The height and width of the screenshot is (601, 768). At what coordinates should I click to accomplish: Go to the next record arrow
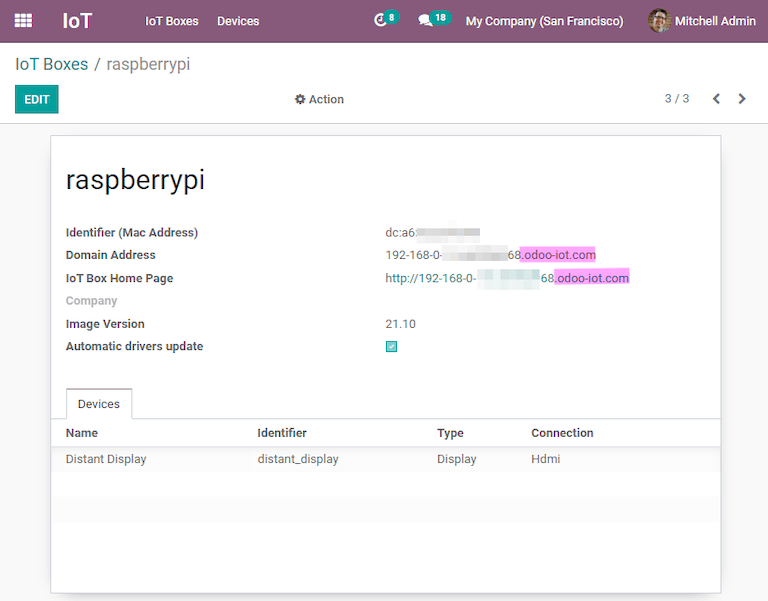(742, 99)
